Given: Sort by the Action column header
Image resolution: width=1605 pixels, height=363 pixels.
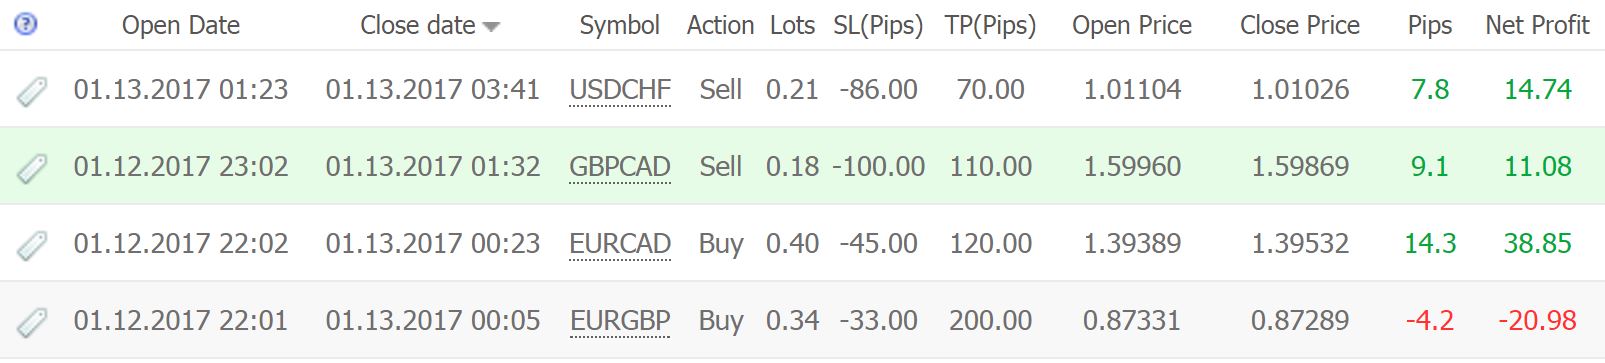Looking at the screenshot, I should click(x=720, y=26).
